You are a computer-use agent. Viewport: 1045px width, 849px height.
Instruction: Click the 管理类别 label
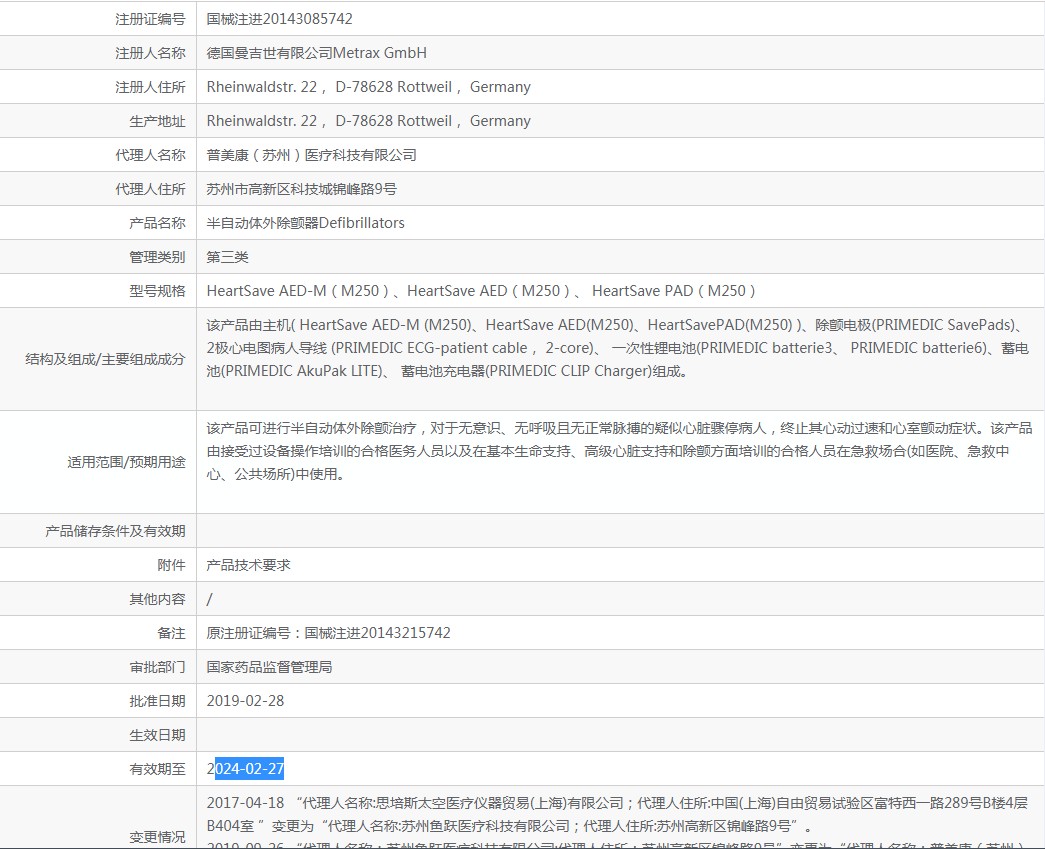(157, 257)
